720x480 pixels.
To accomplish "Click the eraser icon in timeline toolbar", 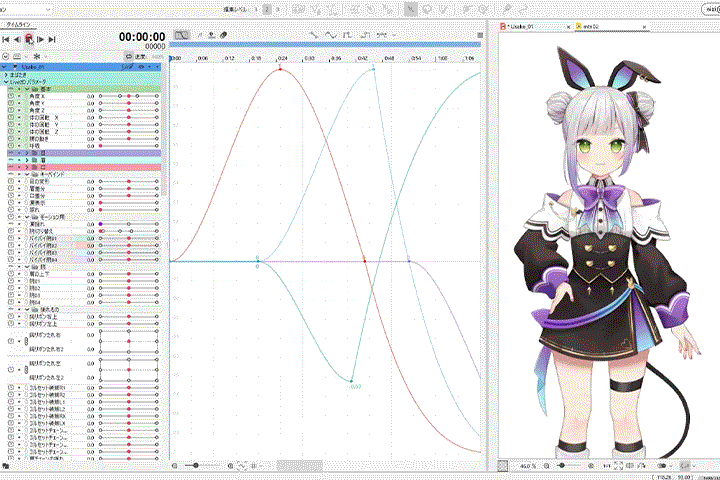I will pos(224,35).
